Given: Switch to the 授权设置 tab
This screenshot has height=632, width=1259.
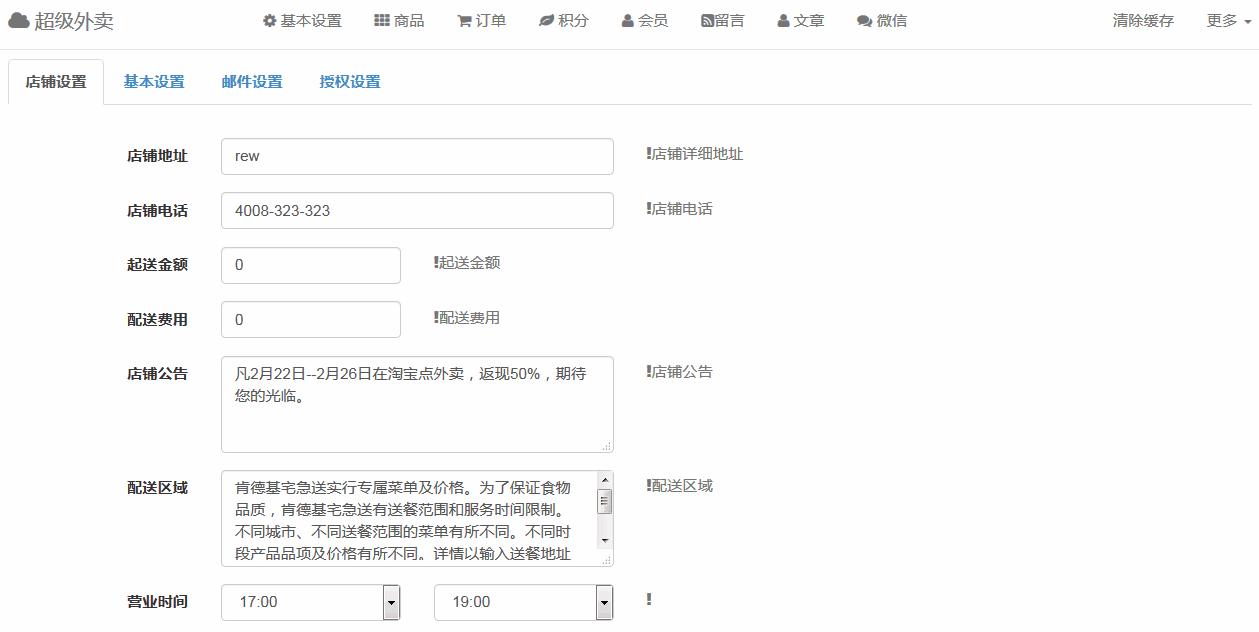Looking at the screenshot, I should click(x=350, y=82).
